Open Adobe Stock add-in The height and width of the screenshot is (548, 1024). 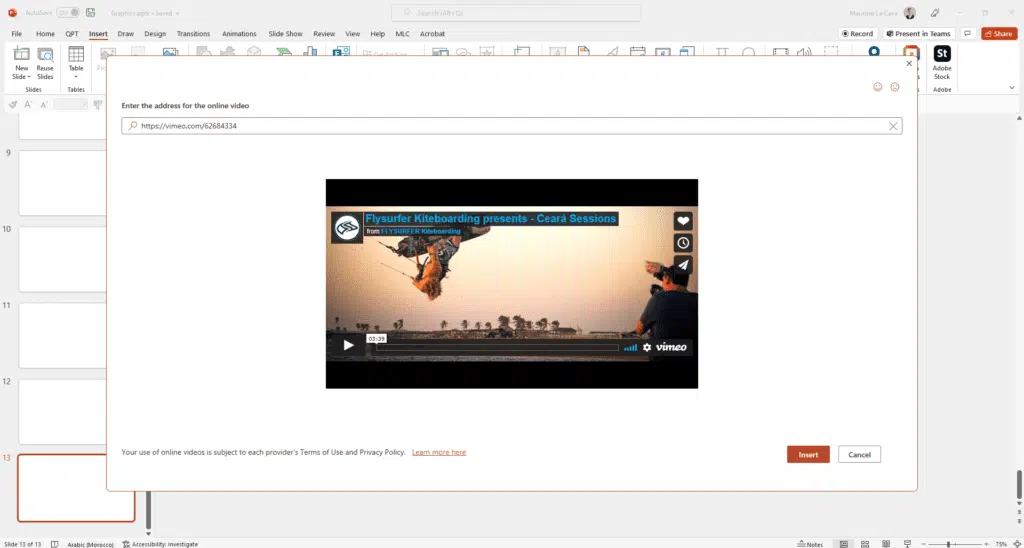click(941, 61)
